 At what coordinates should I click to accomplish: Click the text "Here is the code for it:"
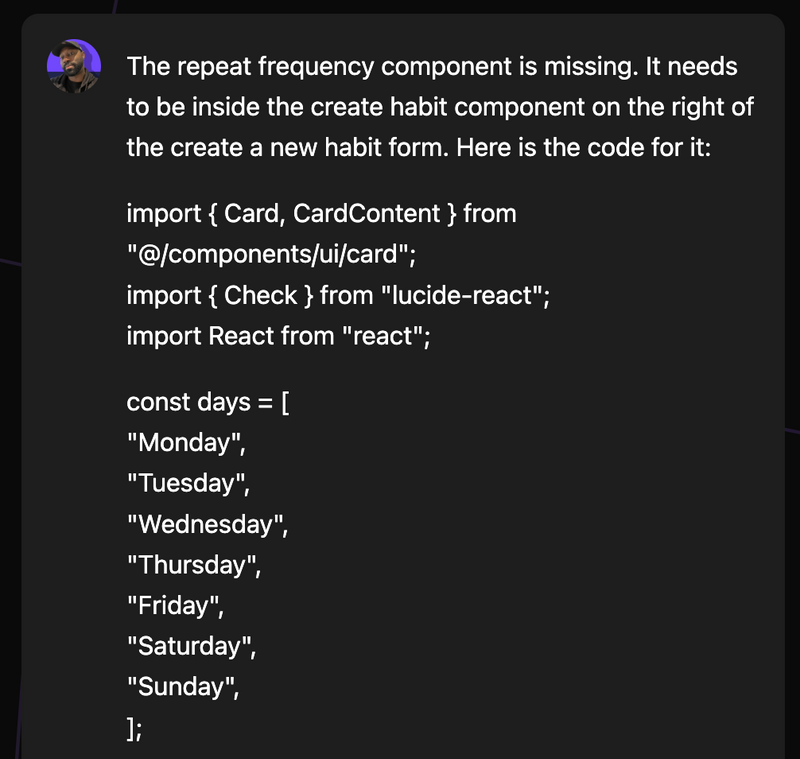click(583, 147)
